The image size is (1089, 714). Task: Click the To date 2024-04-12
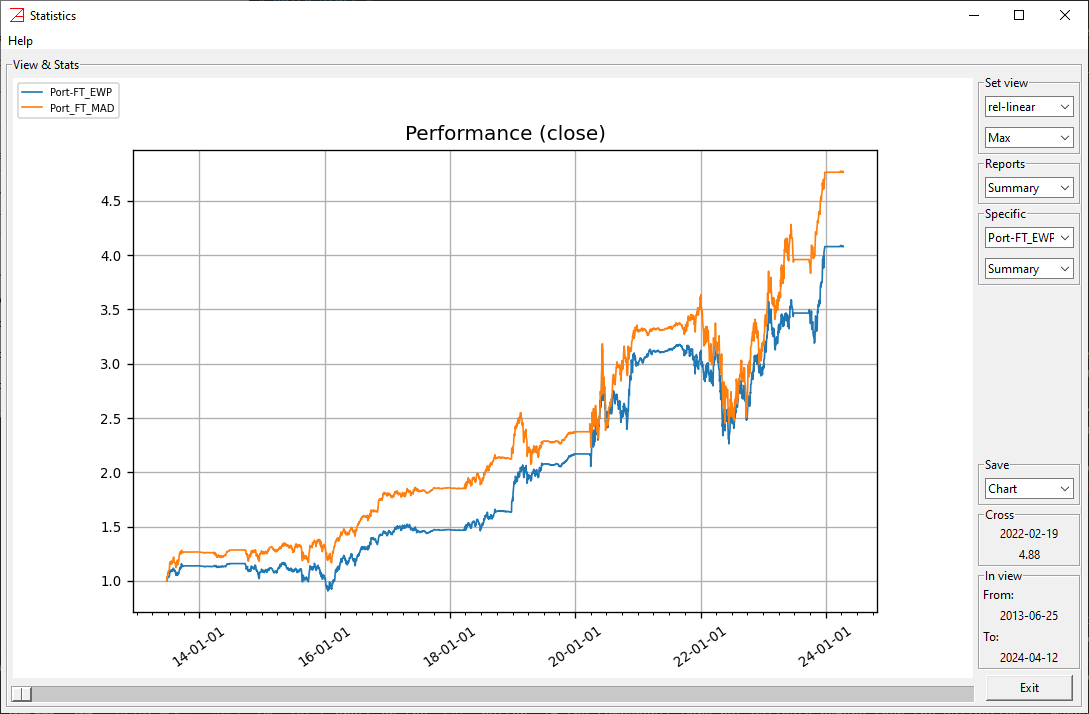coord(1029,657)
